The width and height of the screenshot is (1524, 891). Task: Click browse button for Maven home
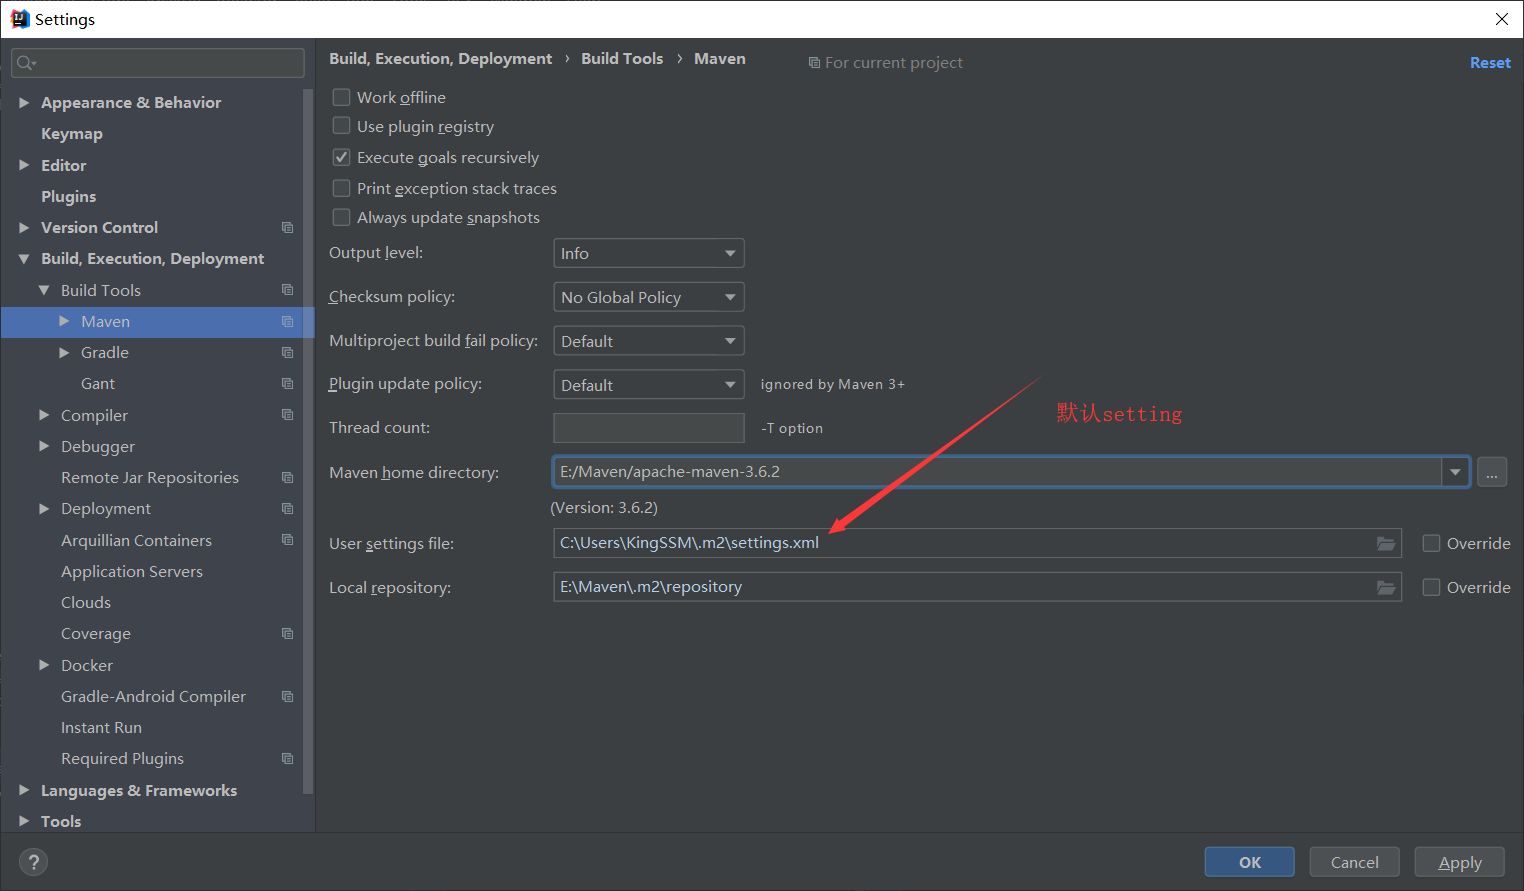point(1492,472)
